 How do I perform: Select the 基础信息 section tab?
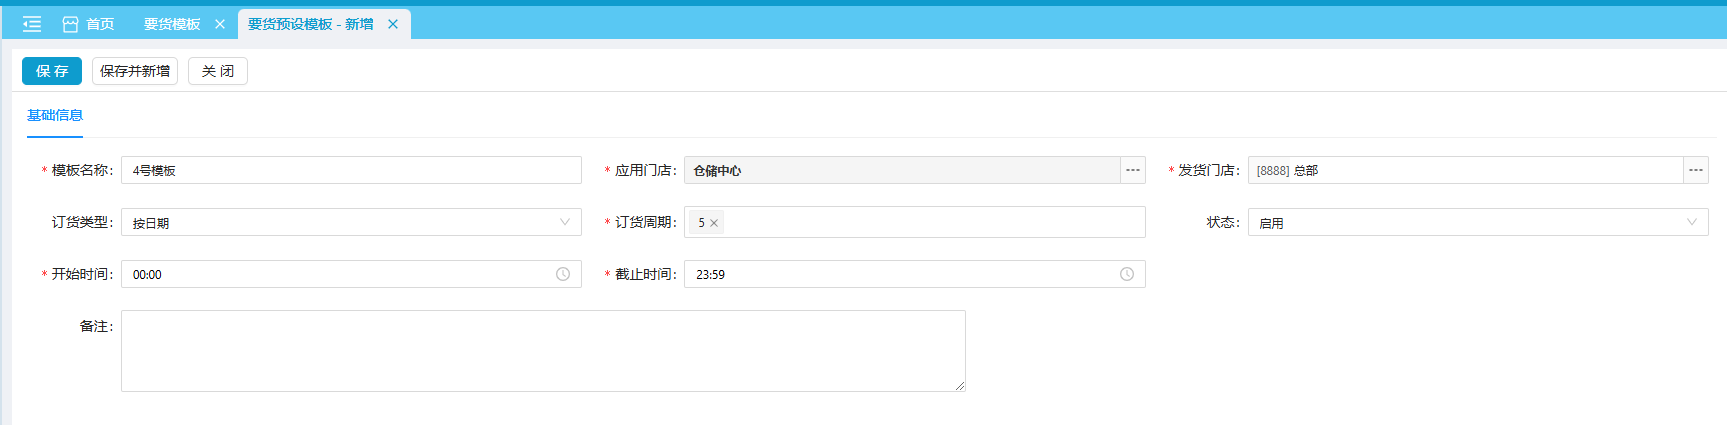coord(55,115)
